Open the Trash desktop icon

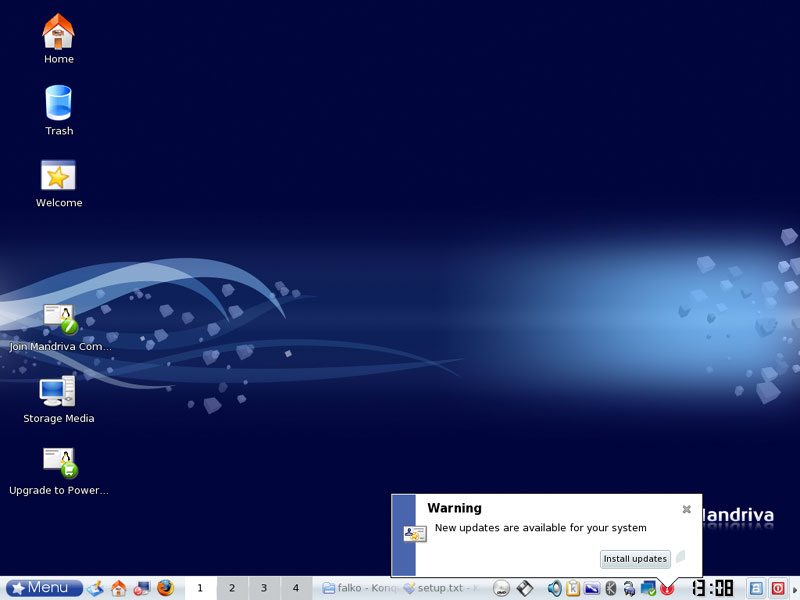pyautogui.click(x=58, y=110)
